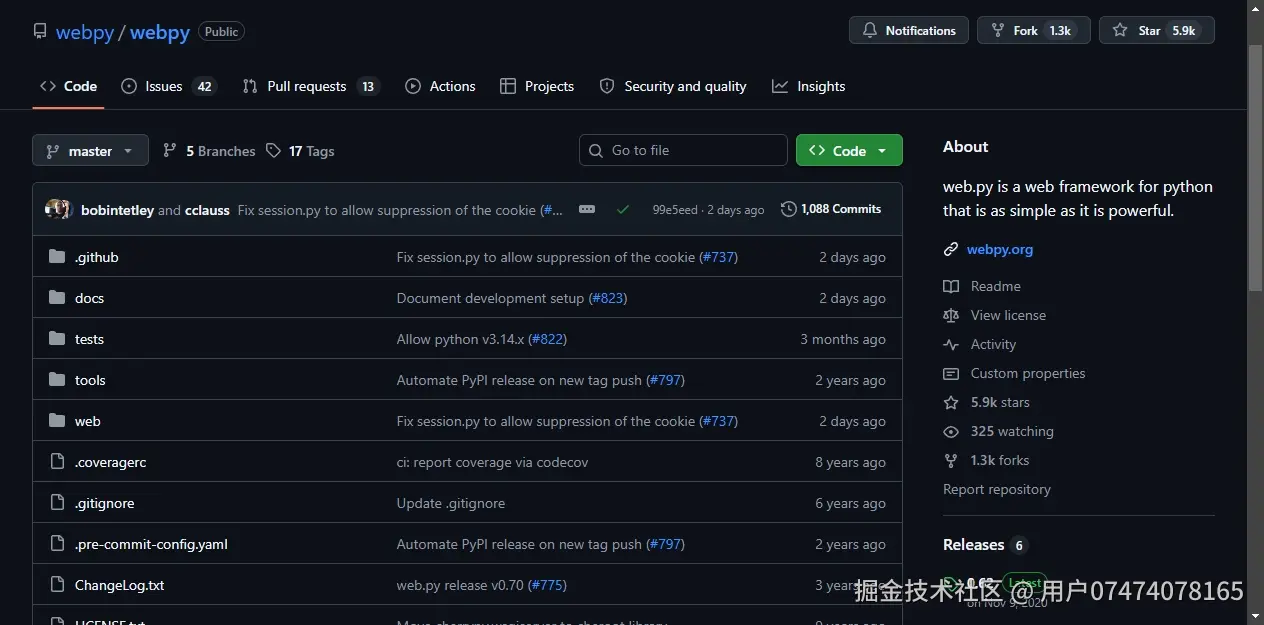The image size is (1264, 625).
Task: Open "Update .gitignore" commit message
Action: [x=451, y=503]
